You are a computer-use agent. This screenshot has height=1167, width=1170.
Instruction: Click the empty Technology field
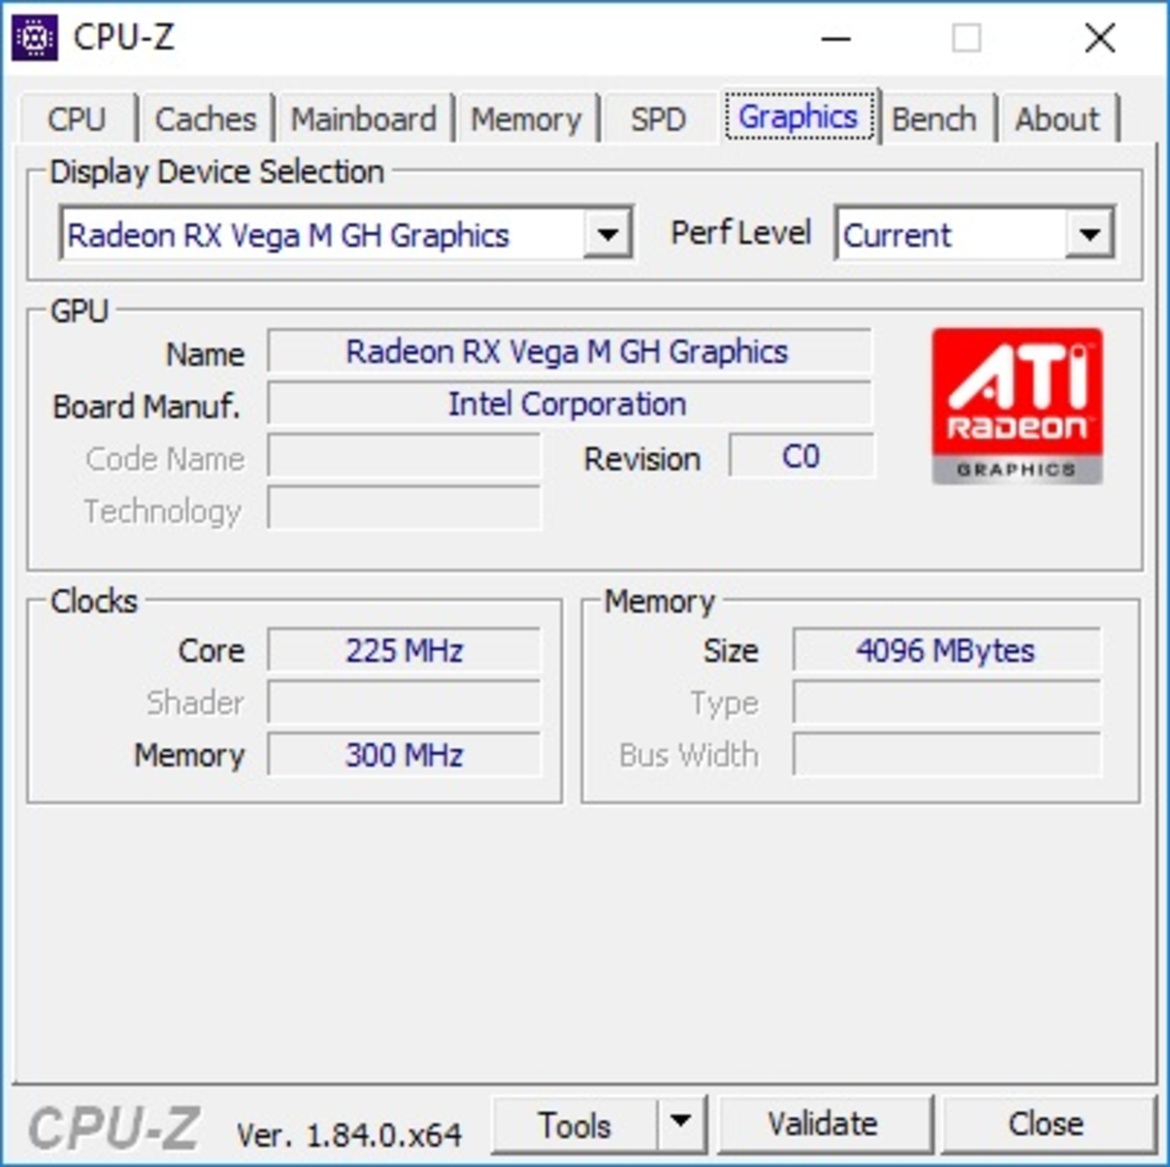404,508
